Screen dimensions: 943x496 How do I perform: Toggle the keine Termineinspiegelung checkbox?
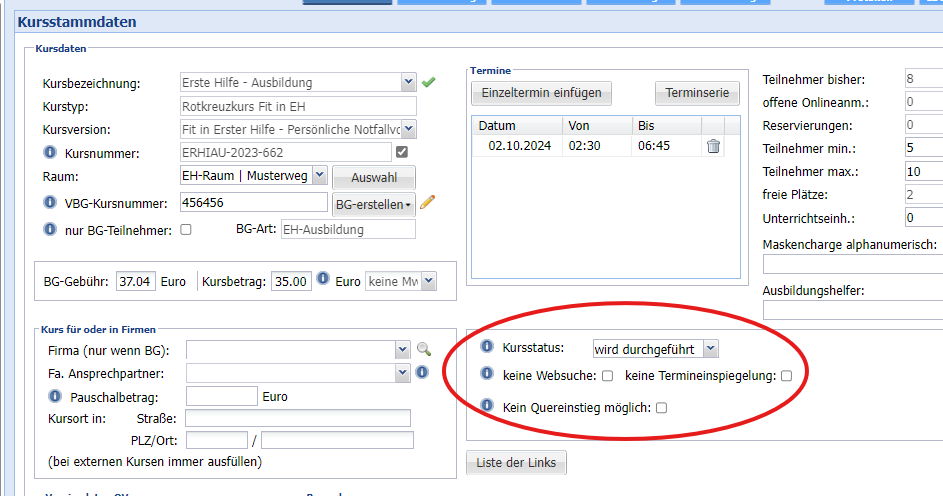(x=786, y=377)
